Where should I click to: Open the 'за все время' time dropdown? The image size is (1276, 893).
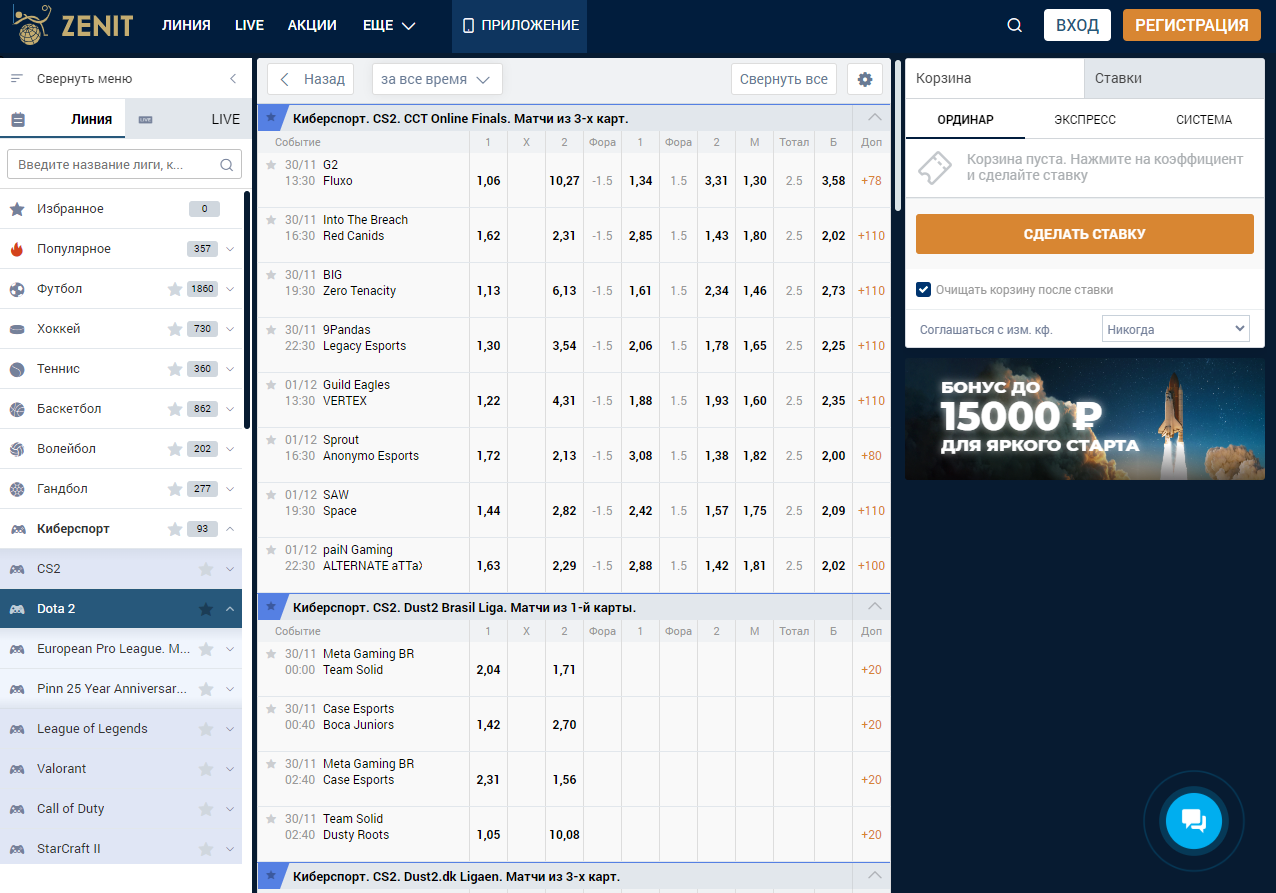pos(437,79)
